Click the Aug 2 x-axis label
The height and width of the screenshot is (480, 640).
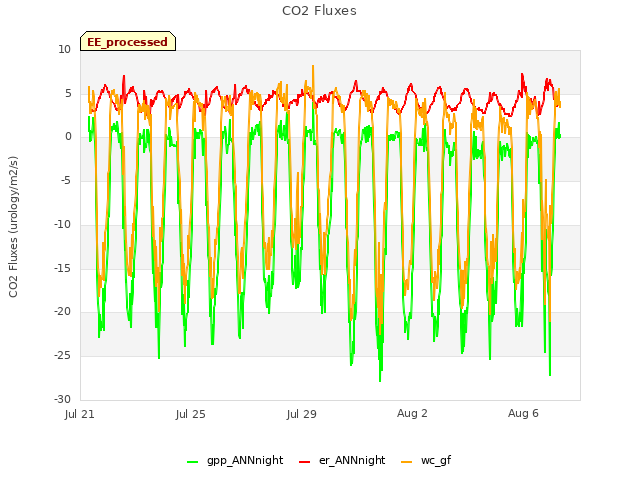412,413
